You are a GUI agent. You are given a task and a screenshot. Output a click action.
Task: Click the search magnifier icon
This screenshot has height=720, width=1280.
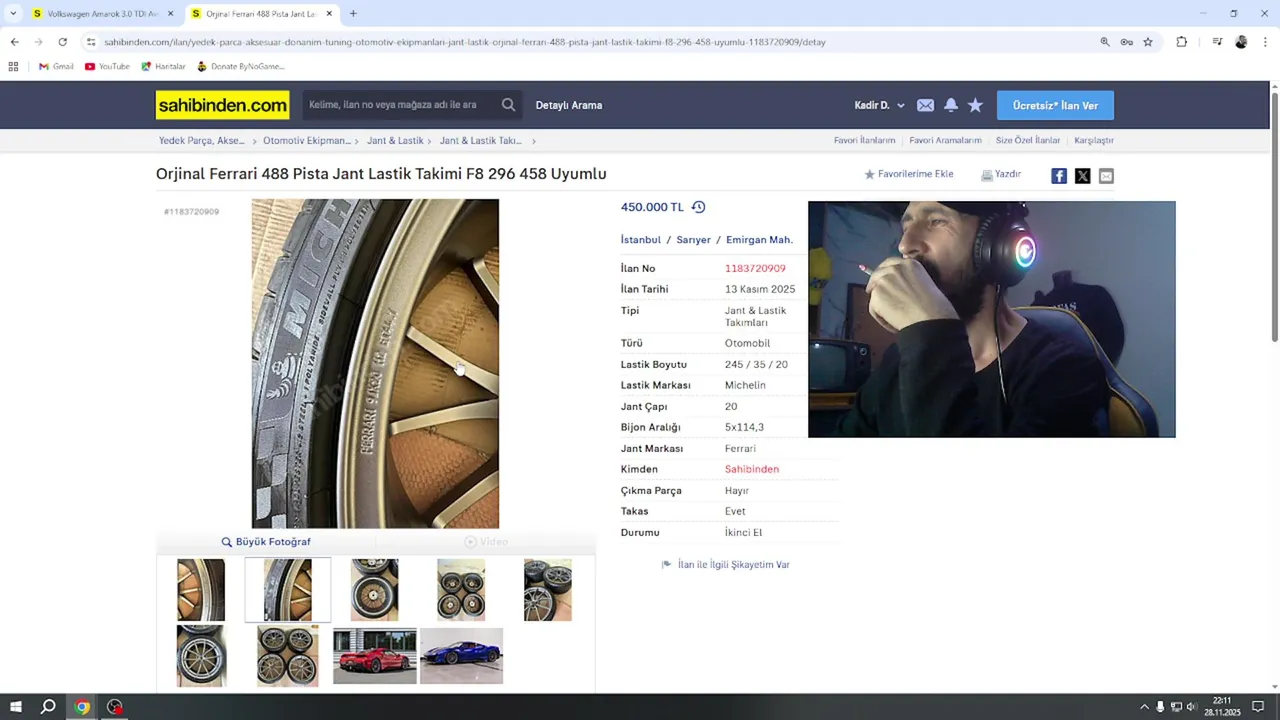point(508,105)
